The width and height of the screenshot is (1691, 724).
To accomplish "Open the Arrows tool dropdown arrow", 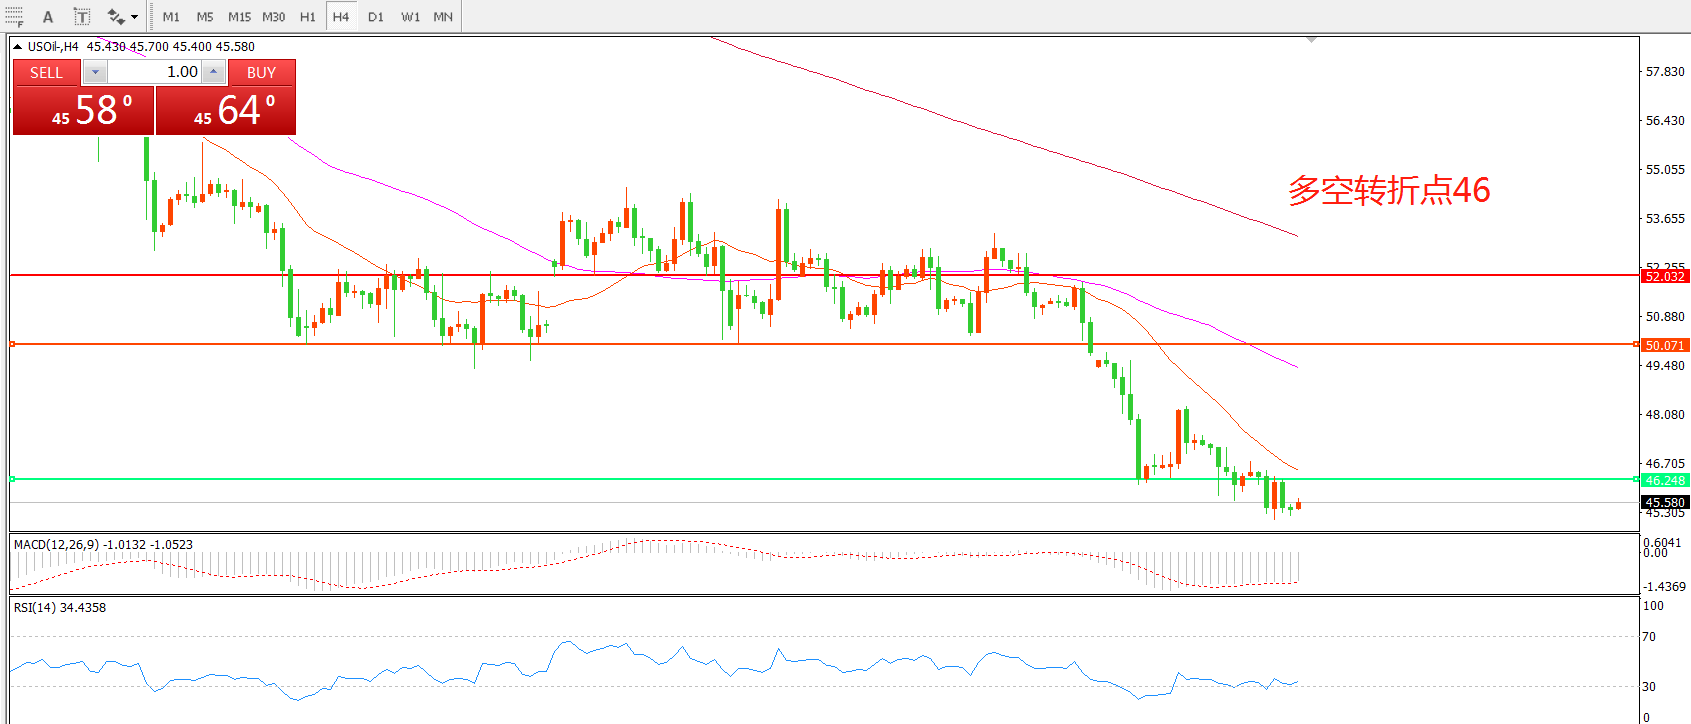I will click(135, 17).
